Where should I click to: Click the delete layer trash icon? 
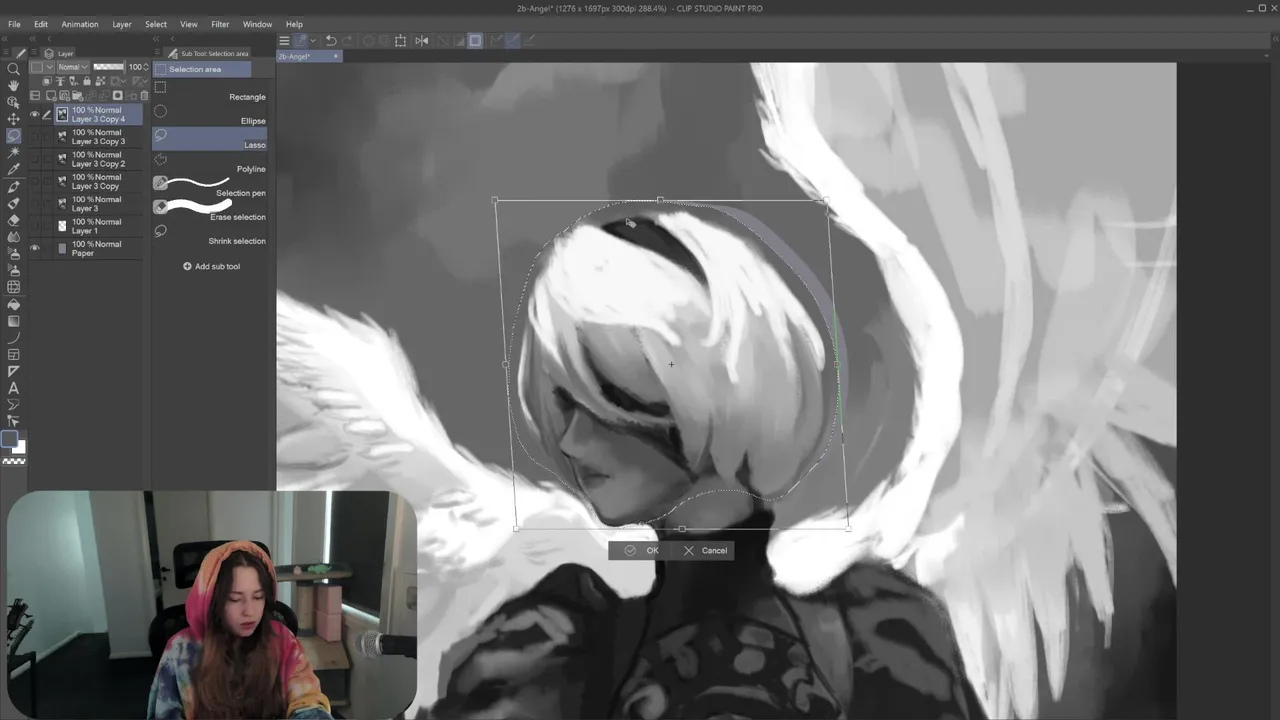[144, 96]
